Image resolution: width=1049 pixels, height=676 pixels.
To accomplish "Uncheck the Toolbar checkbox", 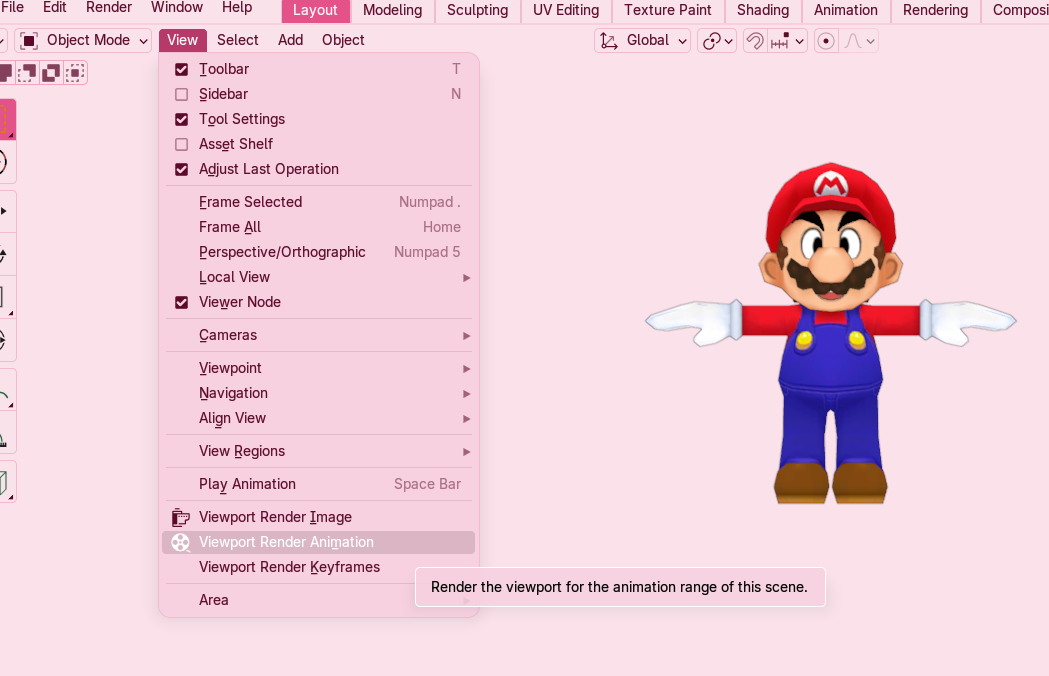I will (x=181, y=70).
